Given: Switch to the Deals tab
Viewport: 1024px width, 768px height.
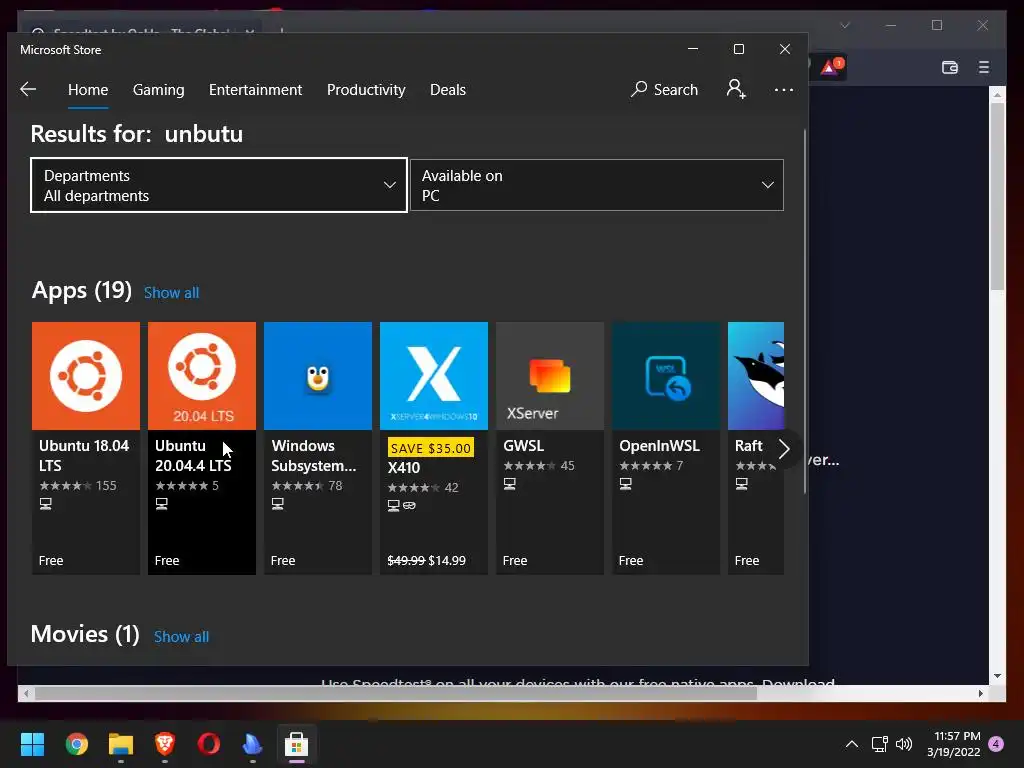Looking at the screenshot, I should (447, 90).
